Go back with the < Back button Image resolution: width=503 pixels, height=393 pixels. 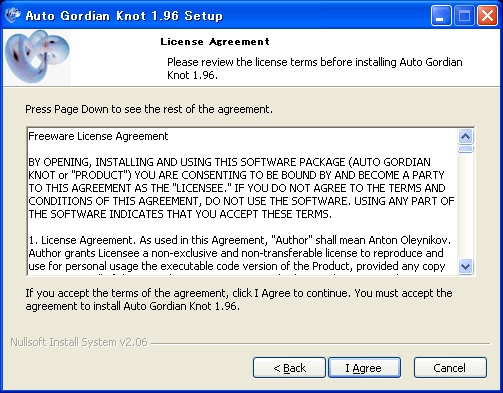pos(289,368)
